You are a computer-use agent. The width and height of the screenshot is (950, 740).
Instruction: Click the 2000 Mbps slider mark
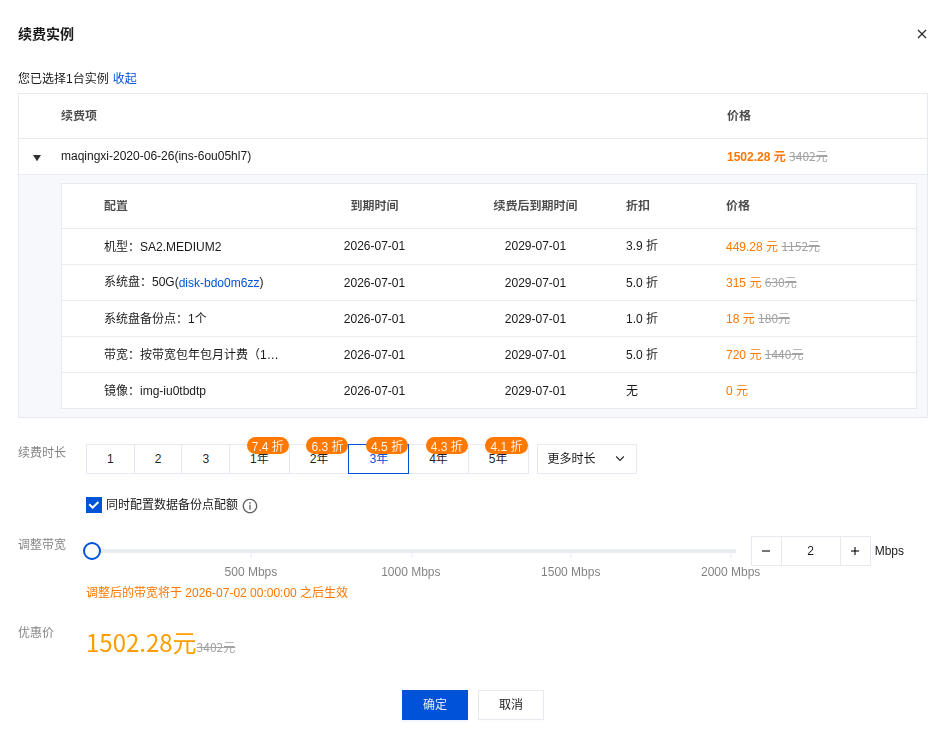coord(730,572)
